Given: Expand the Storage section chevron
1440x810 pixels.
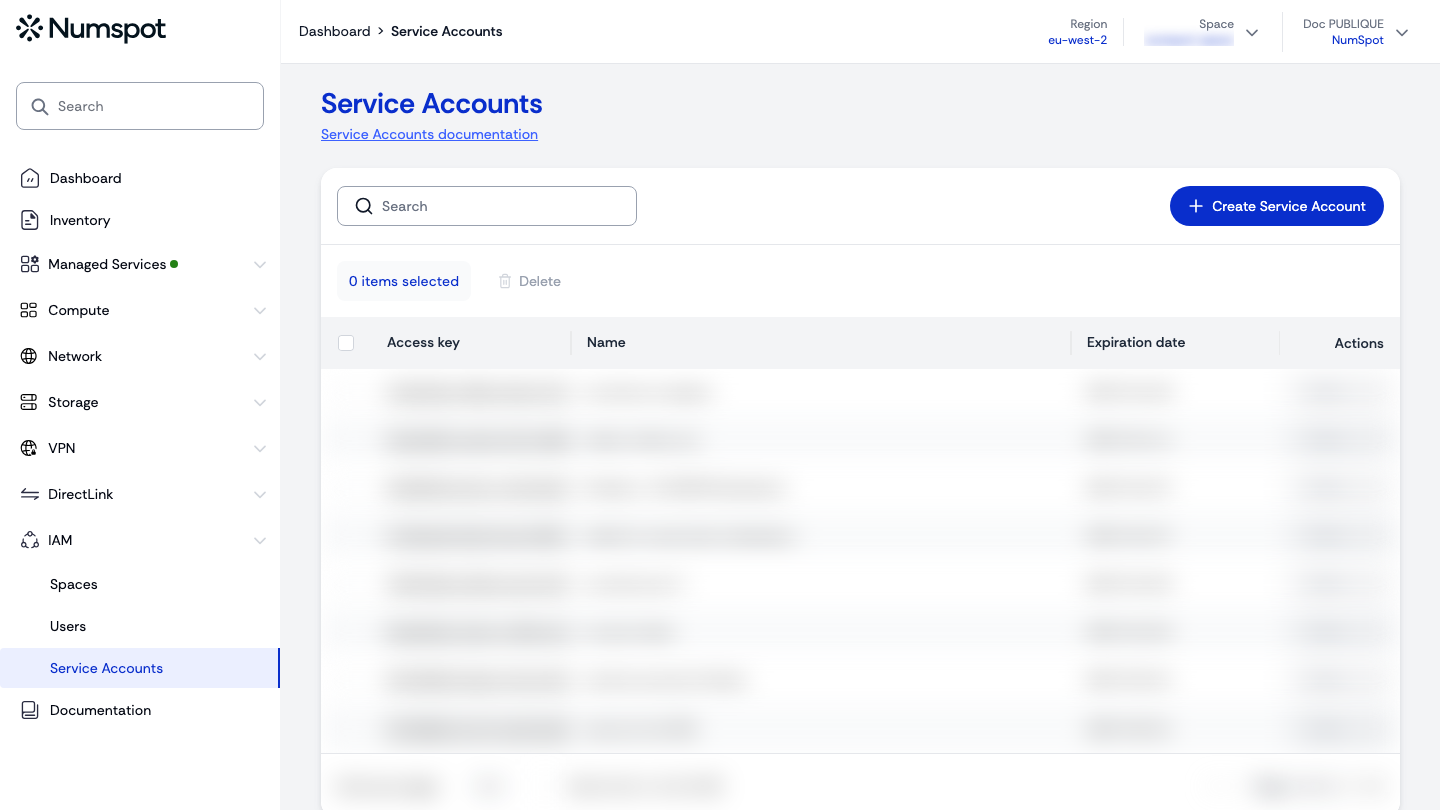Looking at the screenshot, I should coord(260,403).
